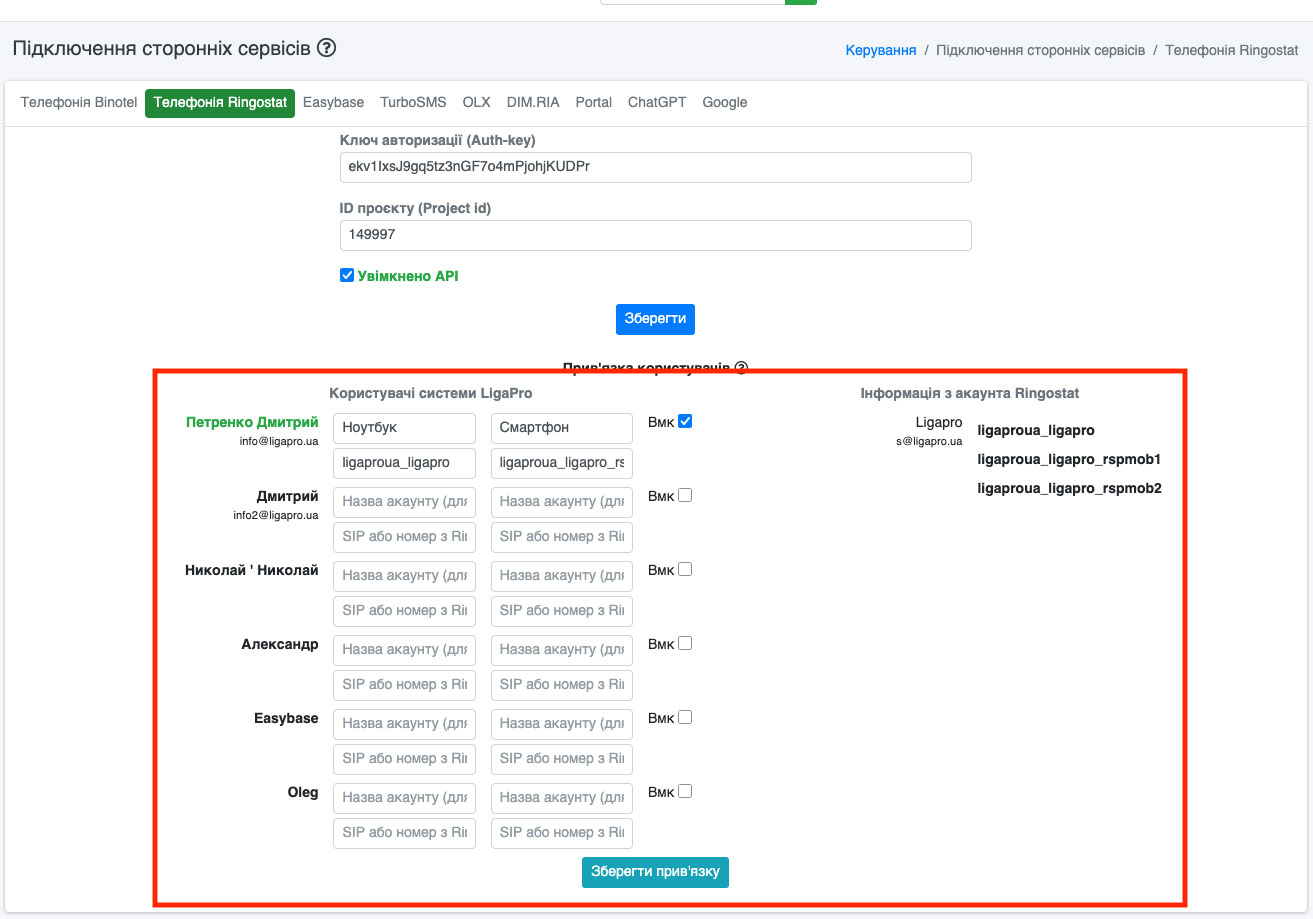This screenshot has width=1313, height=919.
Task: Open the Google tab
Action: tap(725, 103)
